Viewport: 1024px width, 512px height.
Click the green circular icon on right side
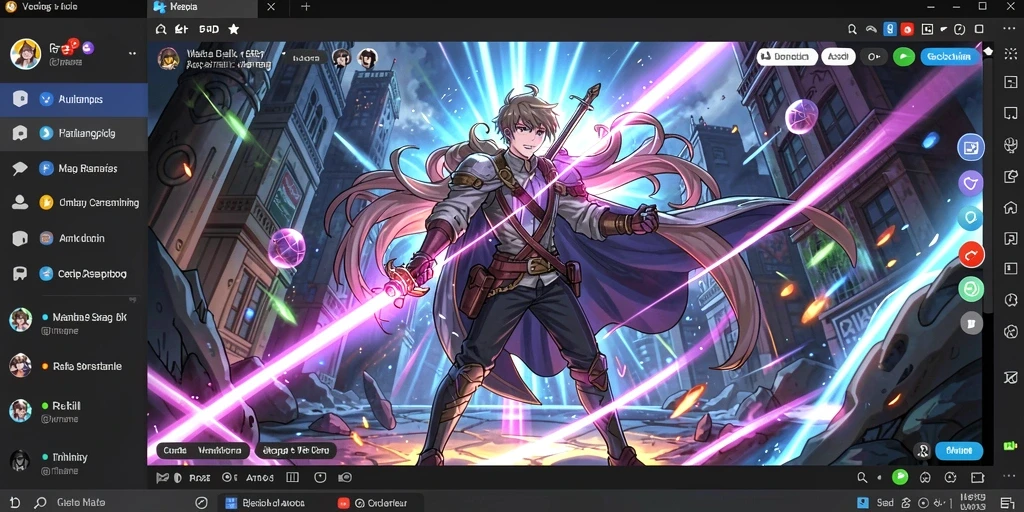(x=970, y=288)
